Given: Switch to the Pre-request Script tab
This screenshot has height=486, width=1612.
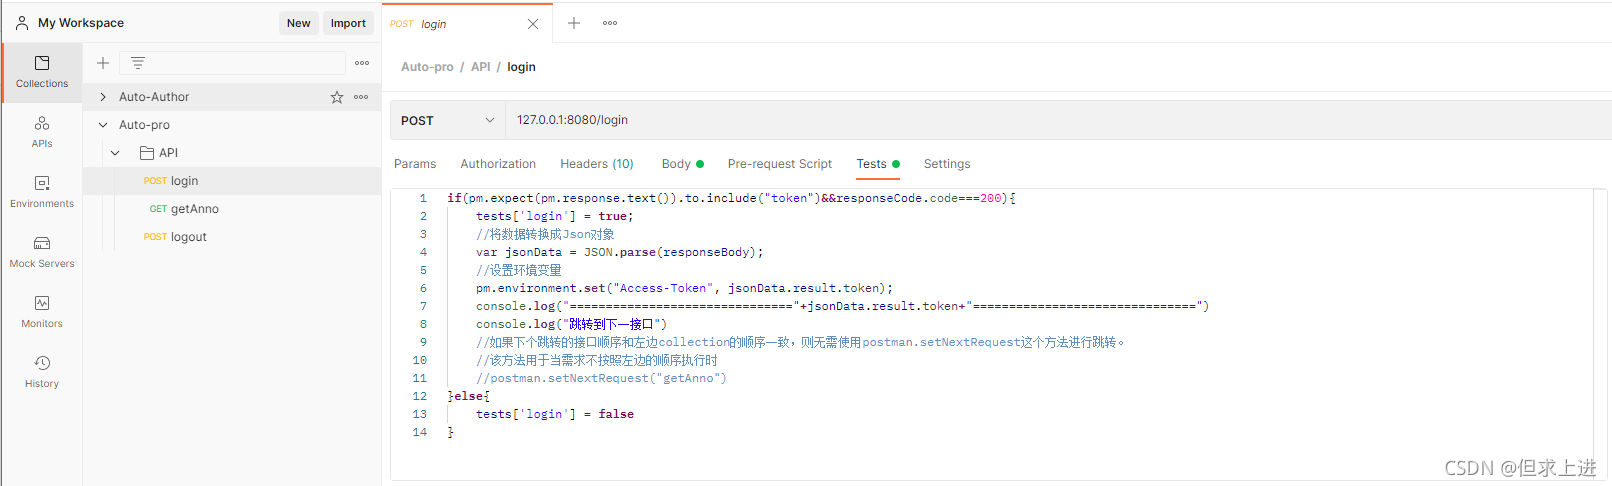Looking at the screenshot, I should pyautogui.click(x=780, y=164).
